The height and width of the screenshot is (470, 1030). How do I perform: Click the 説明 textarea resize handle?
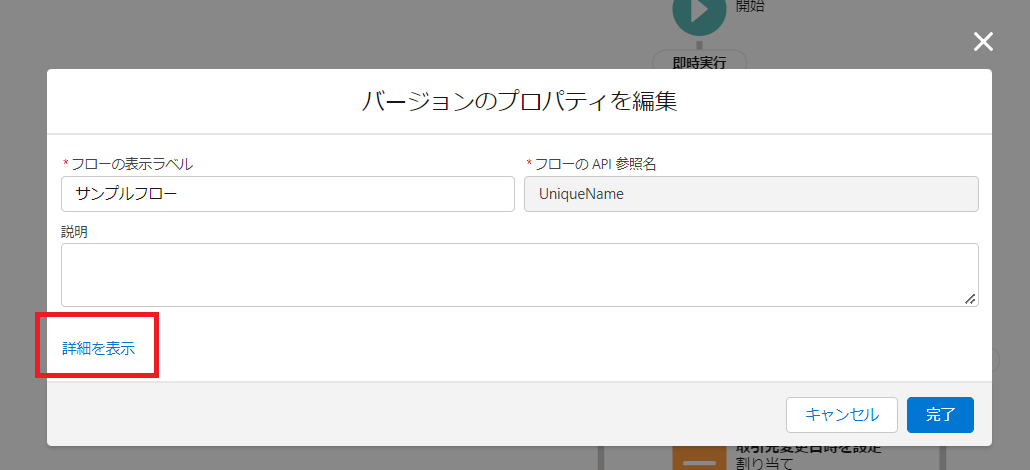970,298
